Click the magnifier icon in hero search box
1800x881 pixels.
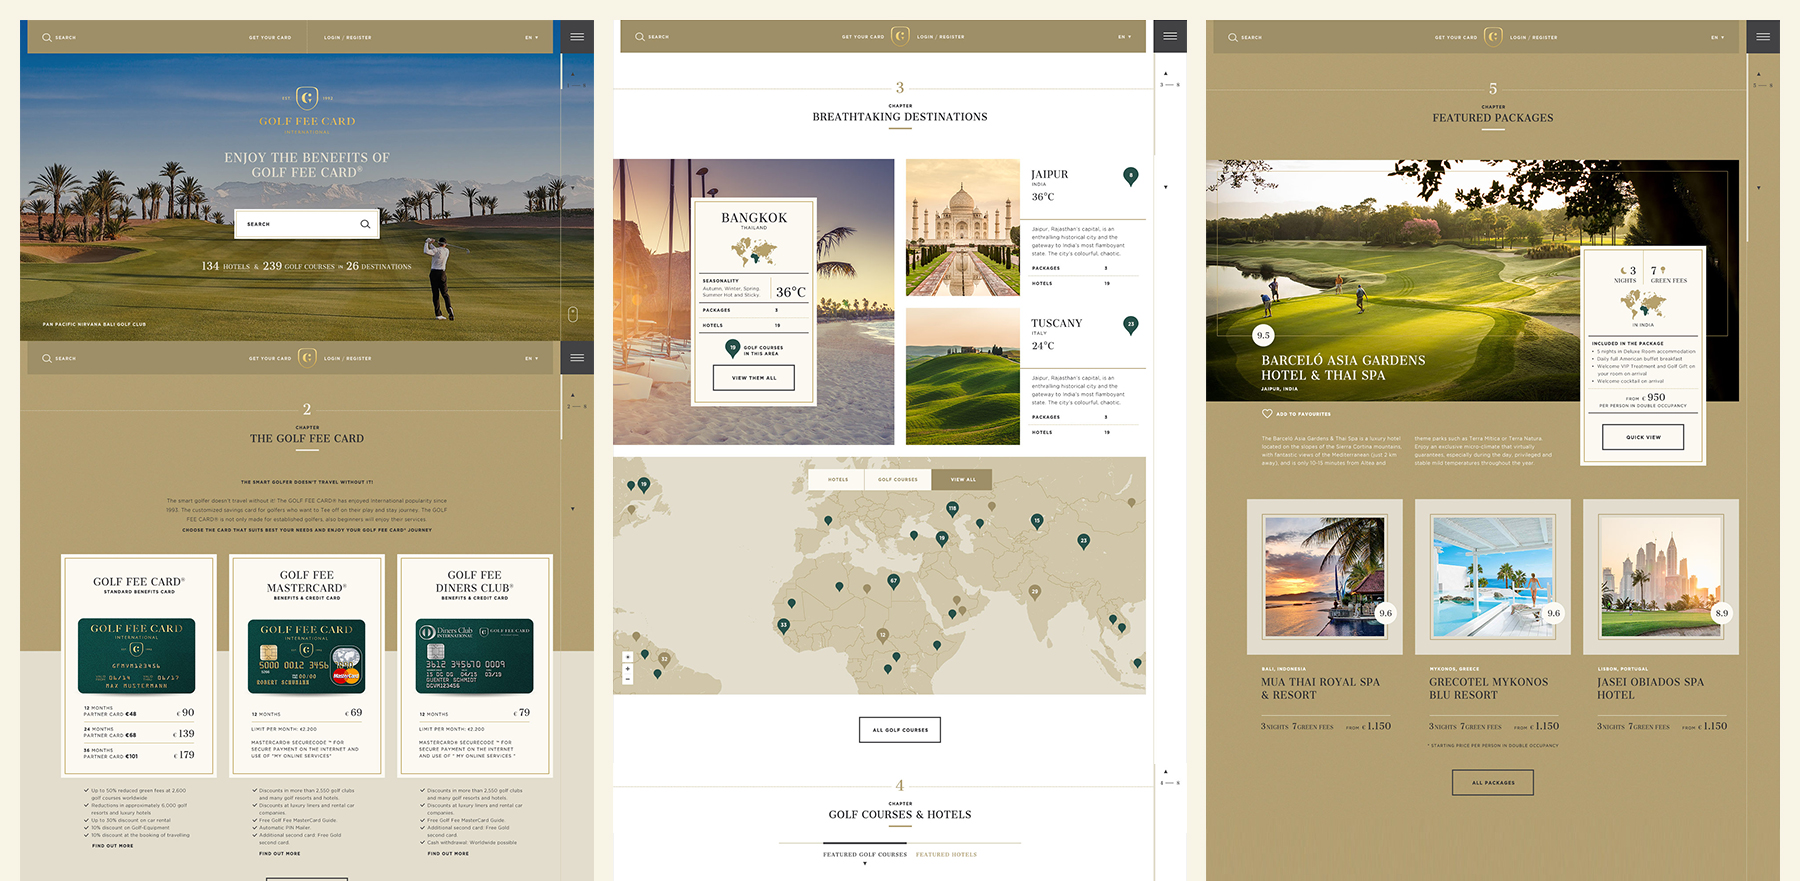tap(365, 224)
